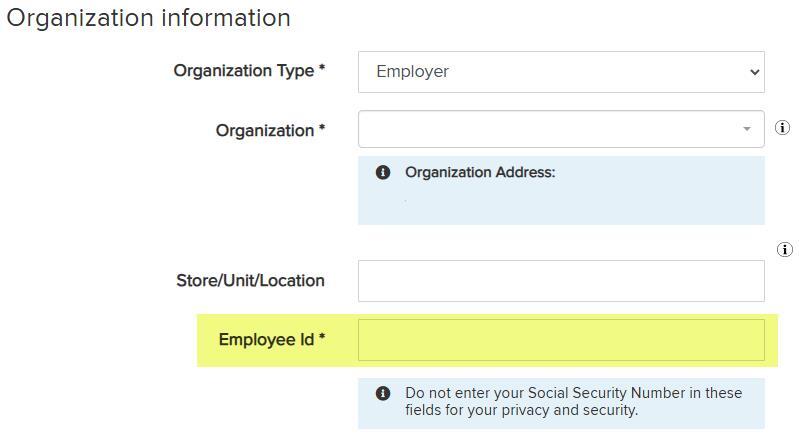Open the Organization Type dropdown

coord(560,72)
